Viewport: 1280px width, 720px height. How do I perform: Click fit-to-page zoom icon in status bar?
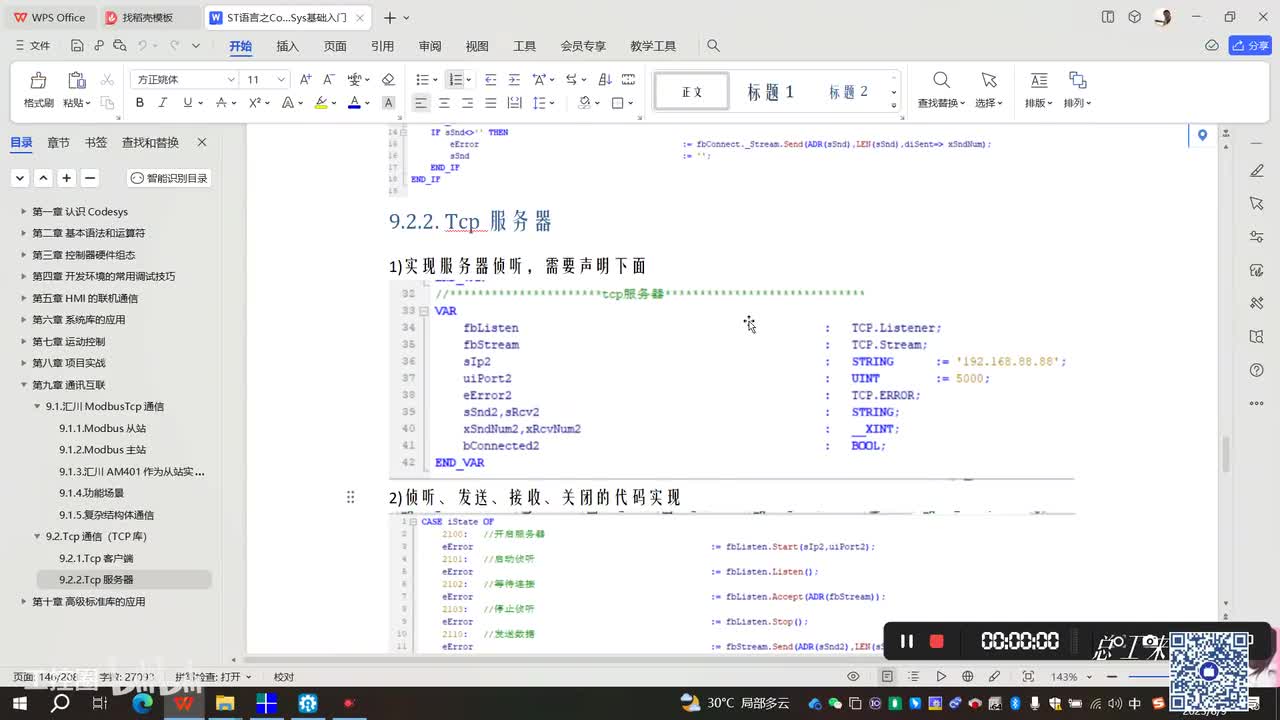point(1028,677)
